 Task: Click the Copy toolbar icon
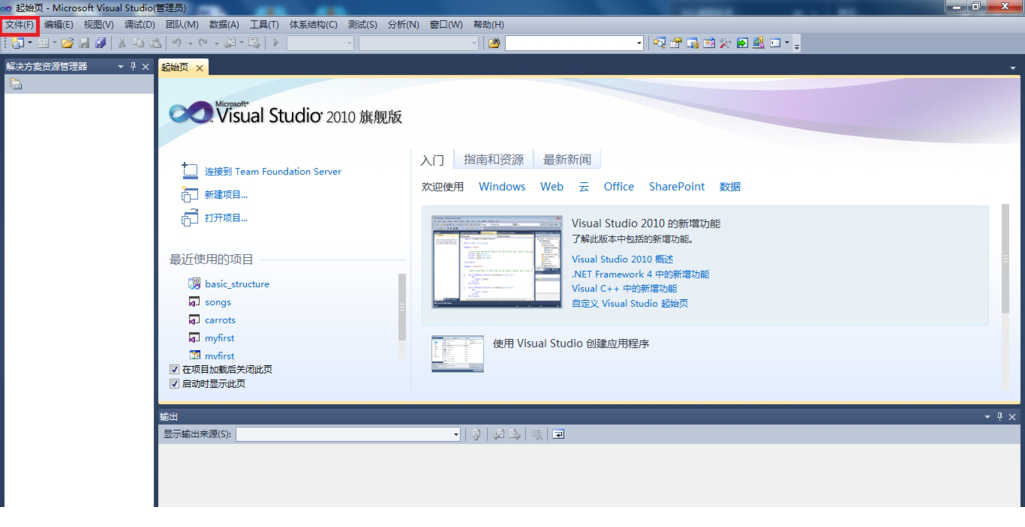pyautogui.click(x=139, y=43)
